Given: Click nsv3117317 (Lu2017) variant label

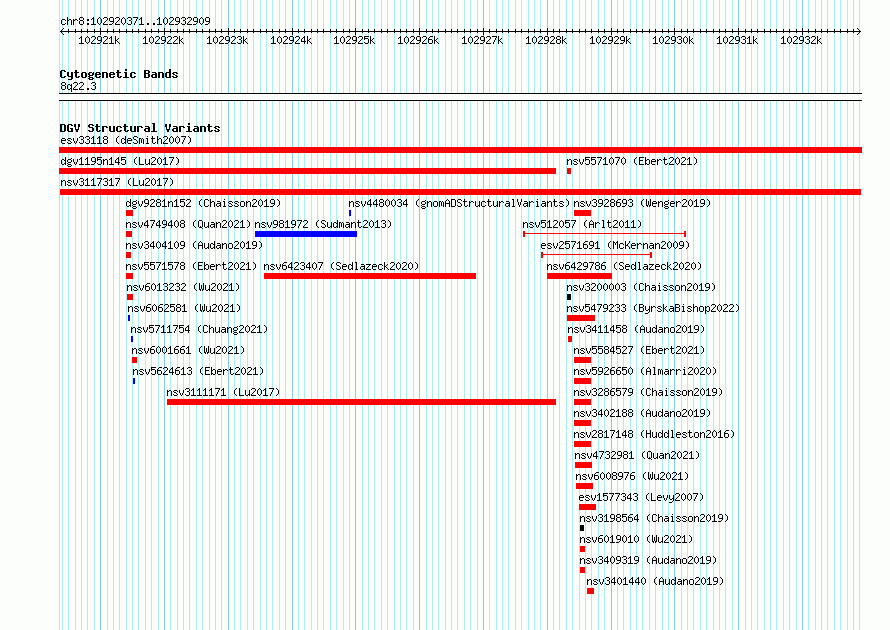Looking at the screenshot, I should click(x=117, y=182).
